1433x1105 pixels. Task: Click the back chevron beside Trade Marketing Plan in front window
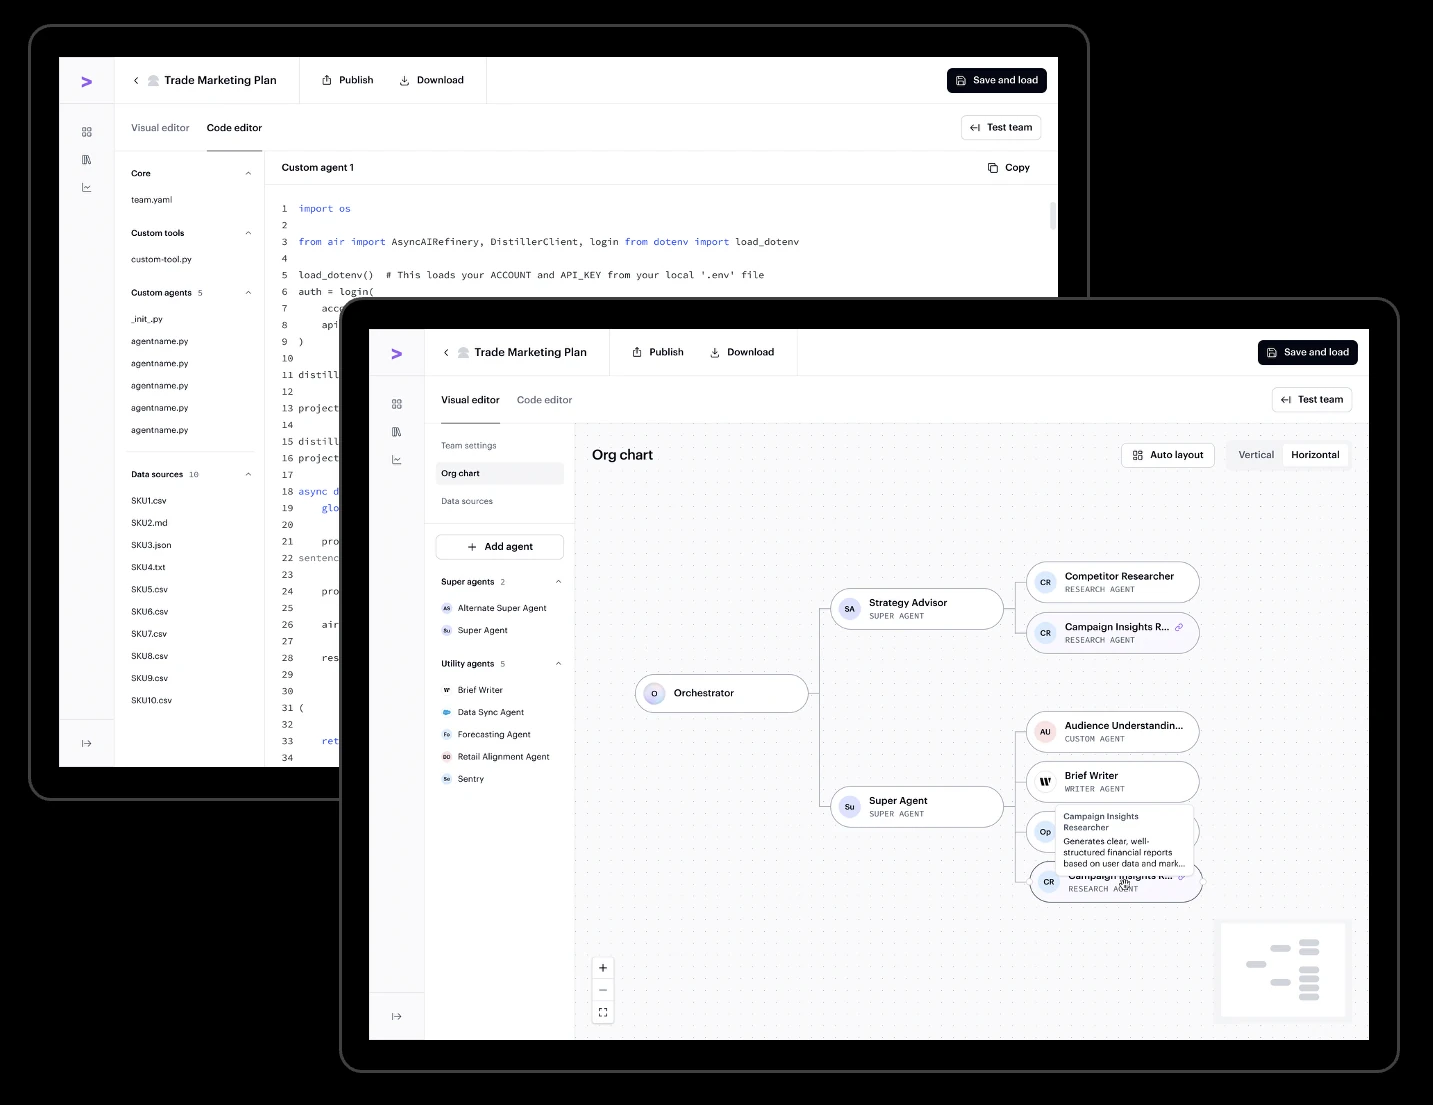[x=446, y=352]
